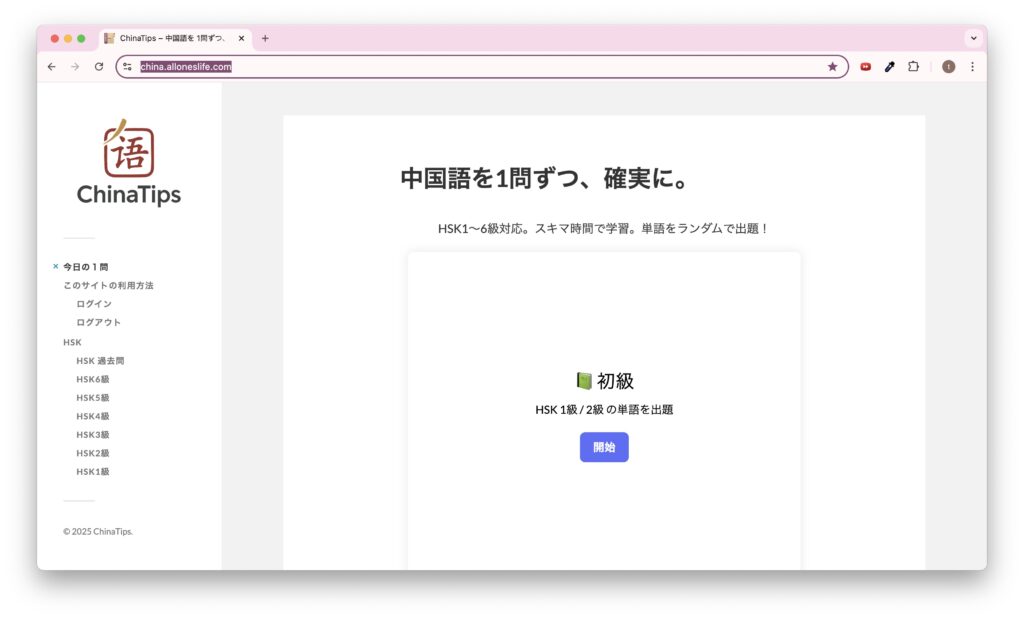Go back to previous page
Screen dimensions: 1024x619
(x=52, y=67)
